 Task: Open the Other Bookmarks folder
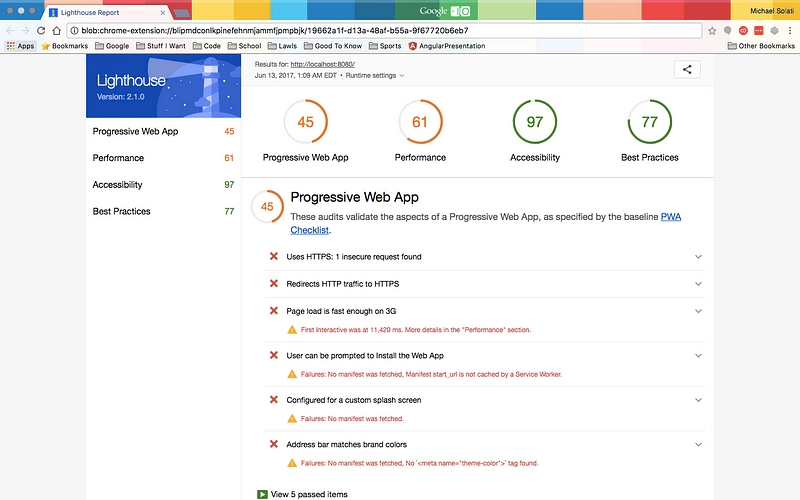point(761,46)
